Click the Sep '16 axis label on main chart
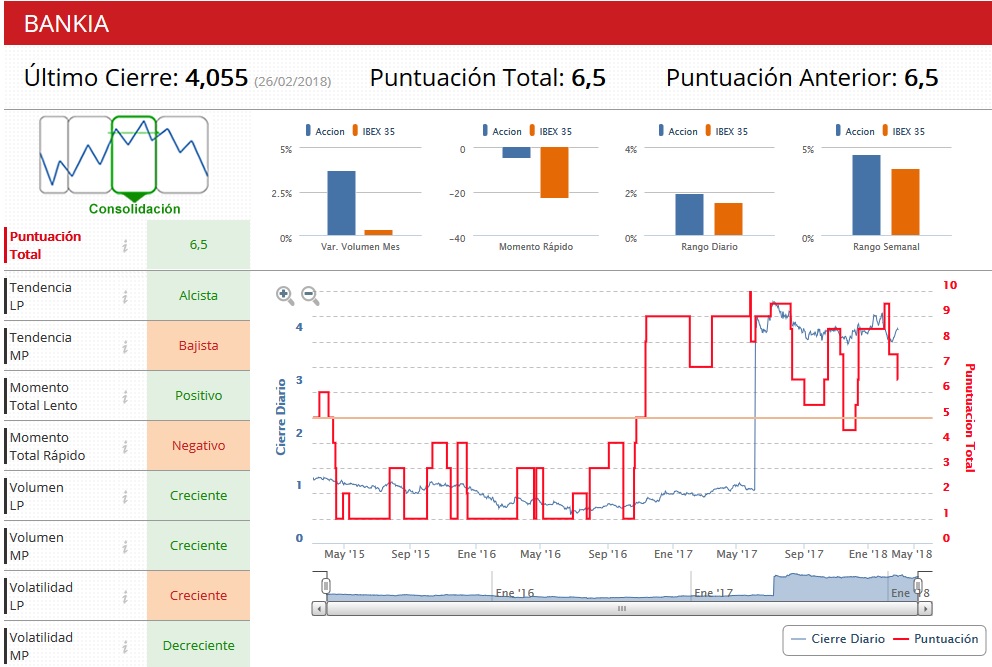Screen dimensions: 992x667 point(607,554)
